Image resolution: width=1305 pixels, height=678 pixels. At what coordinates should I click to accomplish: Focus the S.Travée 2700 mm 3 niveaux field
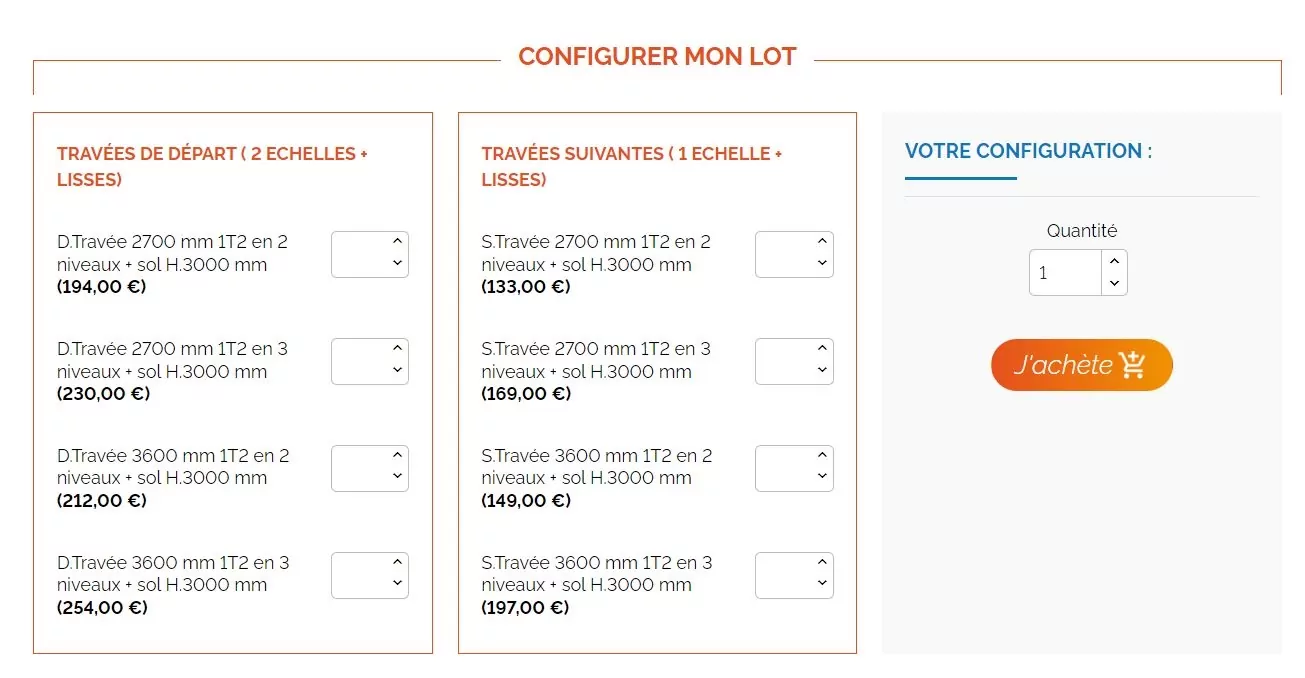click(x=784, y=361)
